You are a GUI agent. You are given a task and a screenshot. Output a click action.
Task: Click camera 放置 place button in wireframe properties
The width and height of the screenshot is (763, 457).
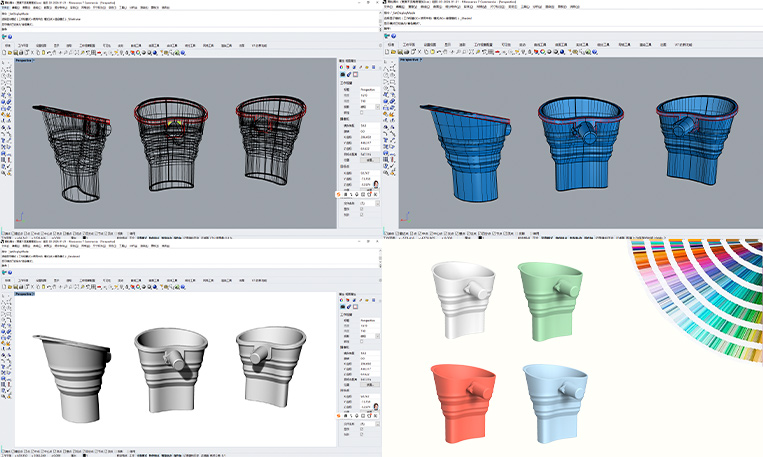tap(370, 160)
